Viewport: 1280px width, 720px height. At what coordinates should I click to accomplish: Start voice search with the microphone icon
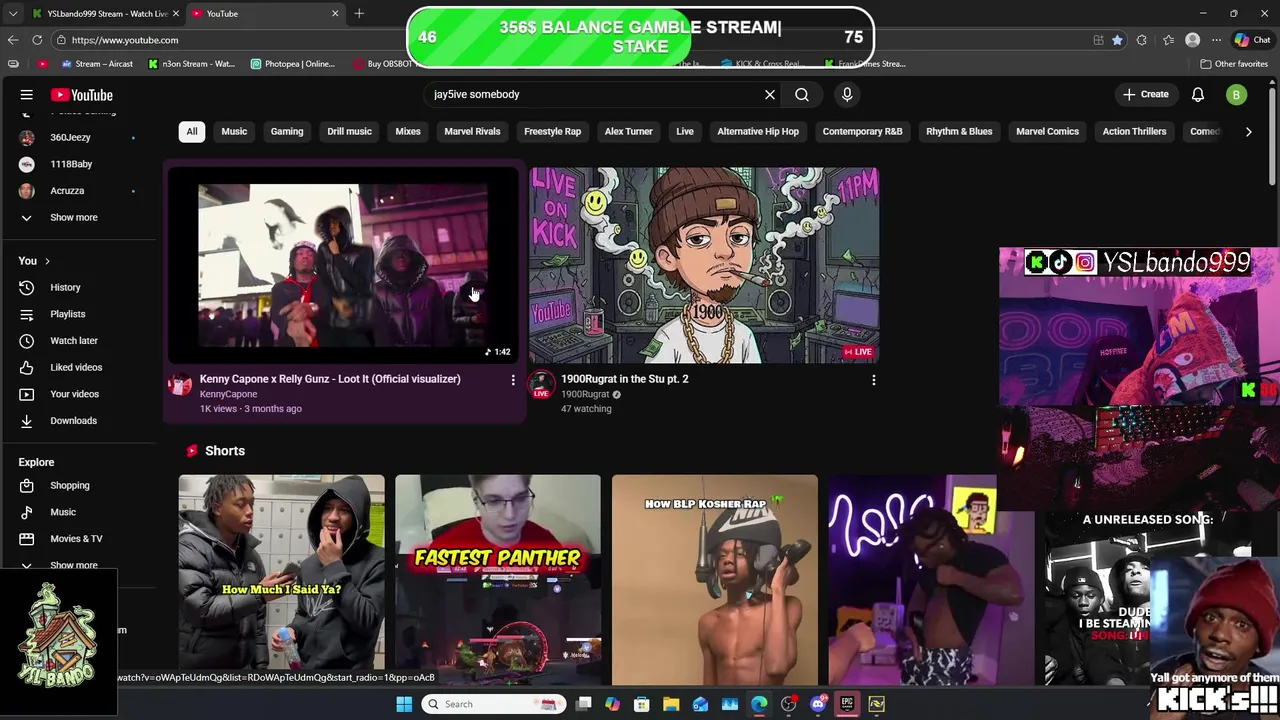pos(847,94)
